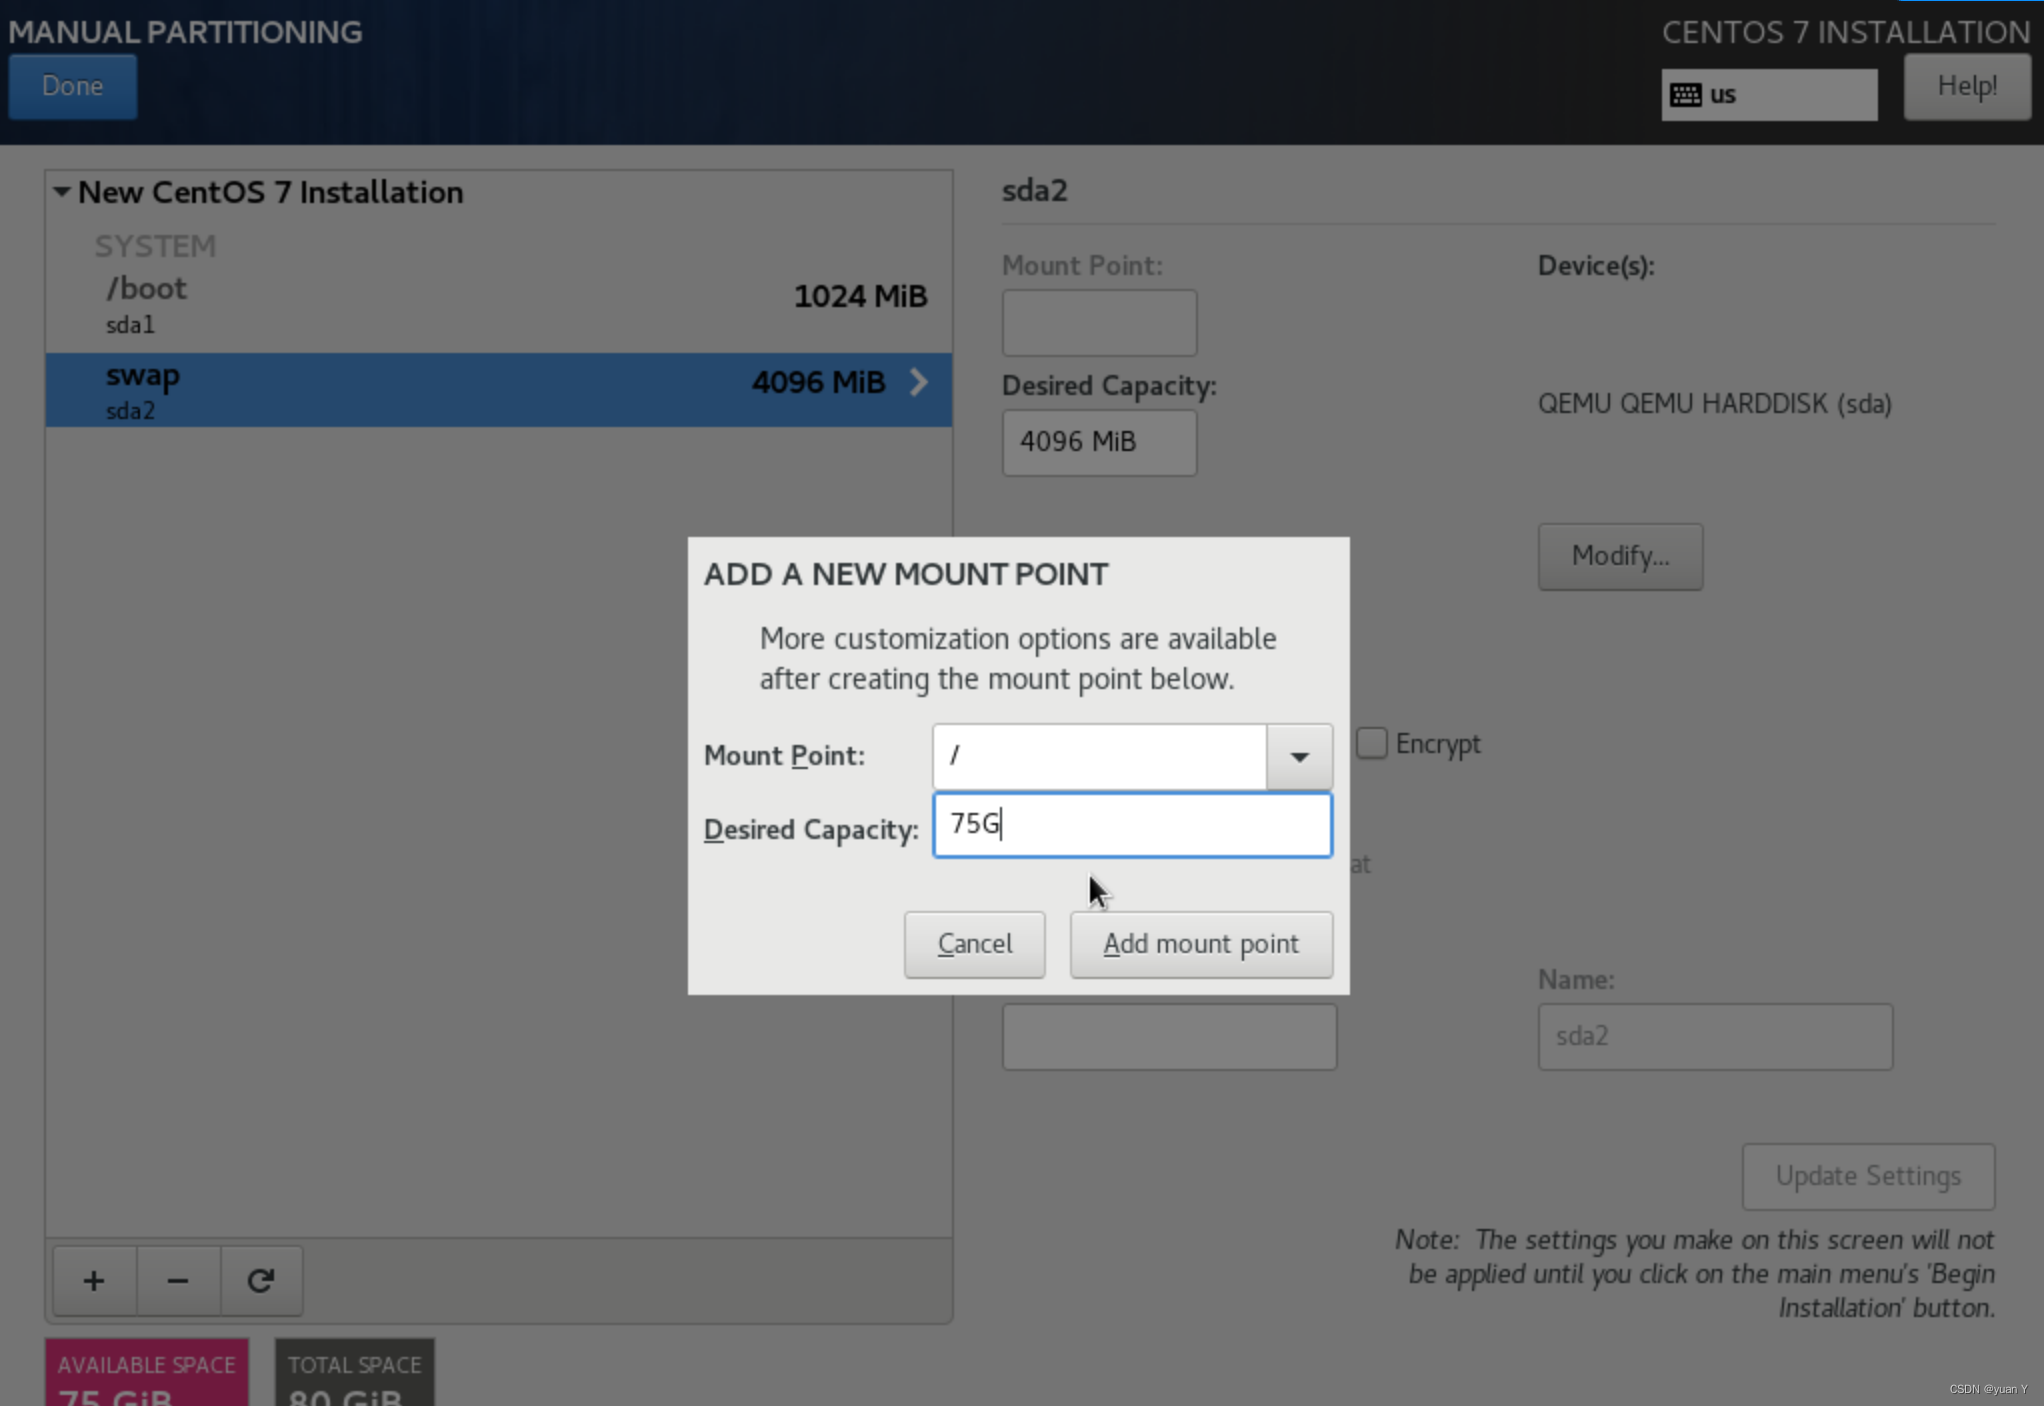Screen dimensions: 2044x1406
Task: Click the Done button
Action: [x=72, y=87]
